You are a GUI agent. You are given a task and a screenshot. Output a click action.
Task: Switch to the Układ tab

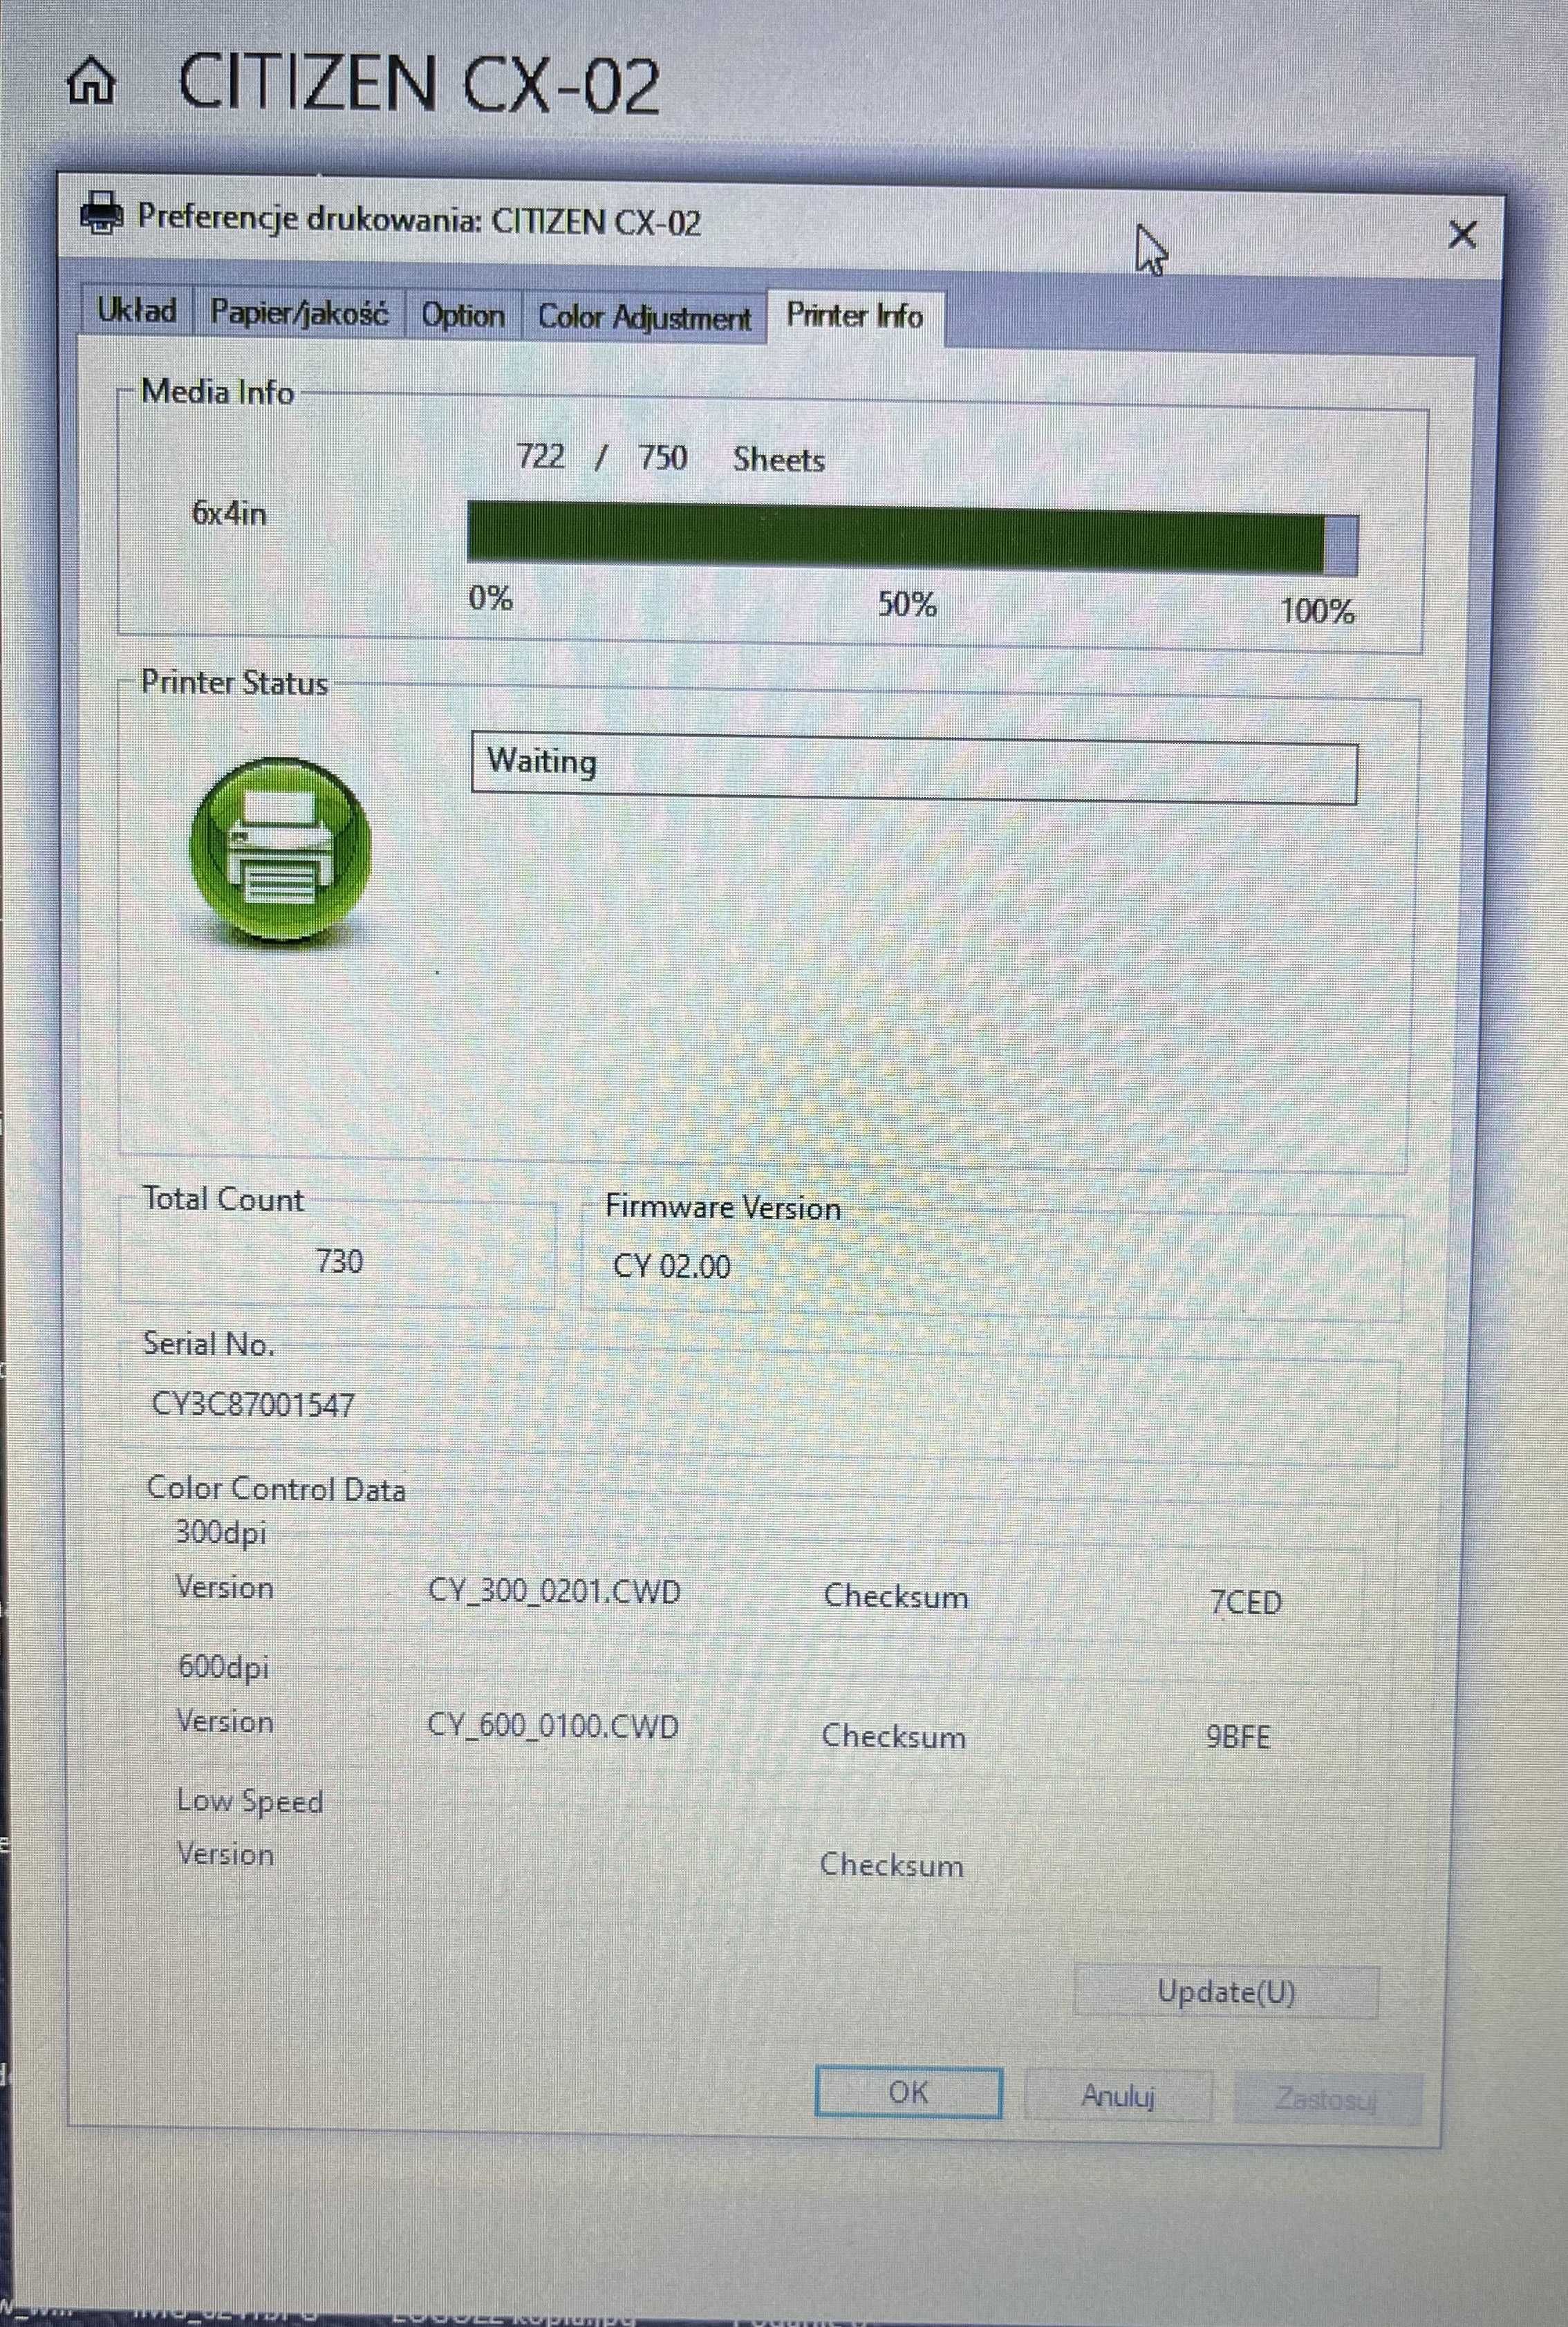[x=137, y=311]
